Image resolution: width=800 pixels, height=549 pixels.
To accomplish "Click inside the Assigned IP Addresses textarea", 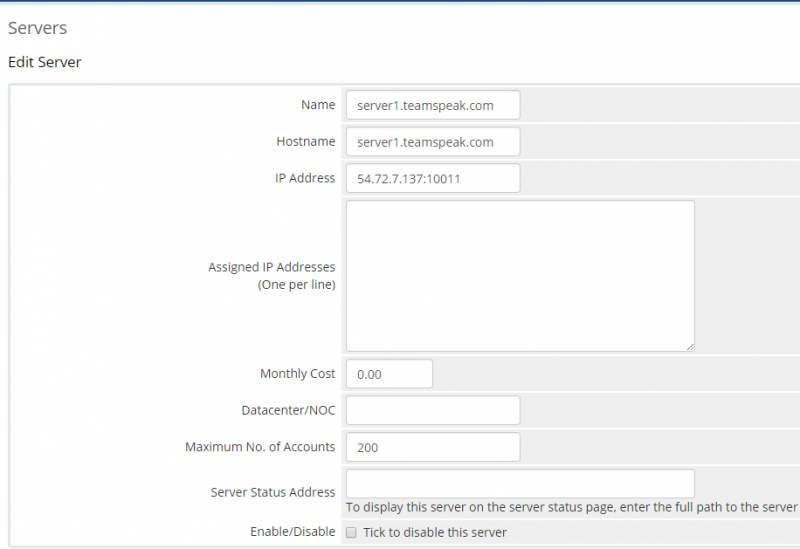I will 520,276.
